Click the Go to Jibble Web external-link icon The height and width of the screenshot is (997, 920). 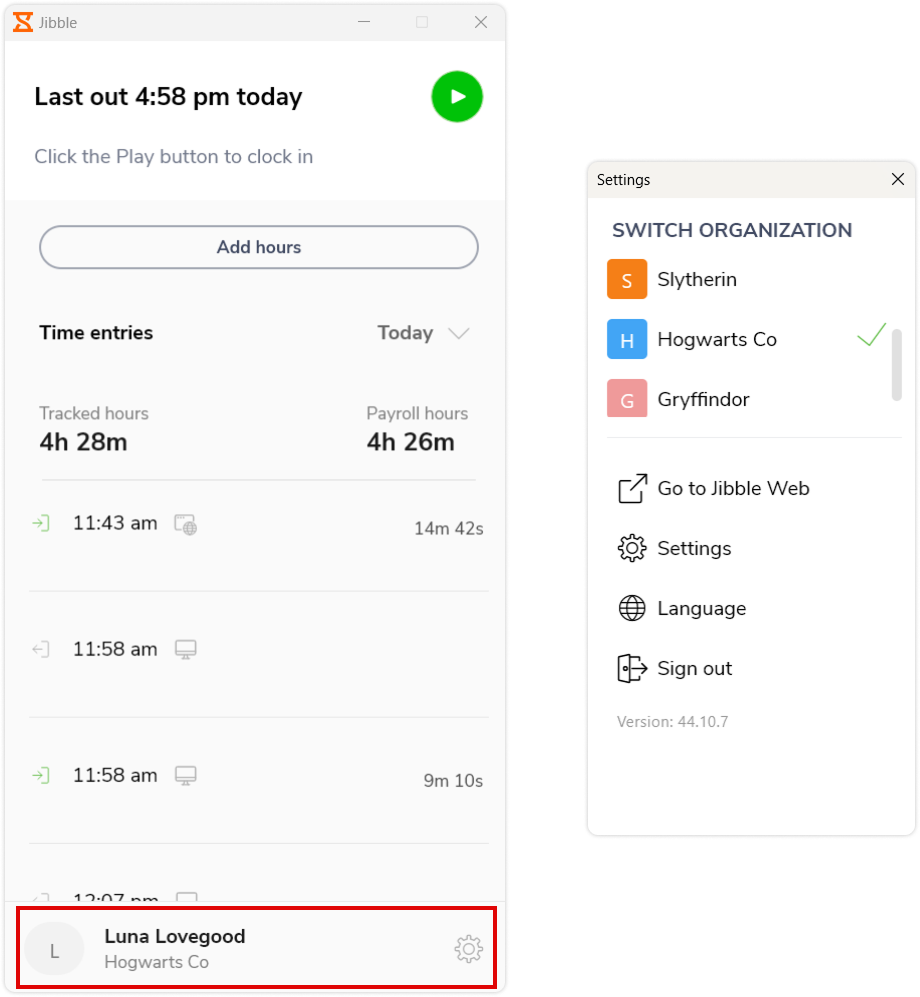(x=633, y=488)
